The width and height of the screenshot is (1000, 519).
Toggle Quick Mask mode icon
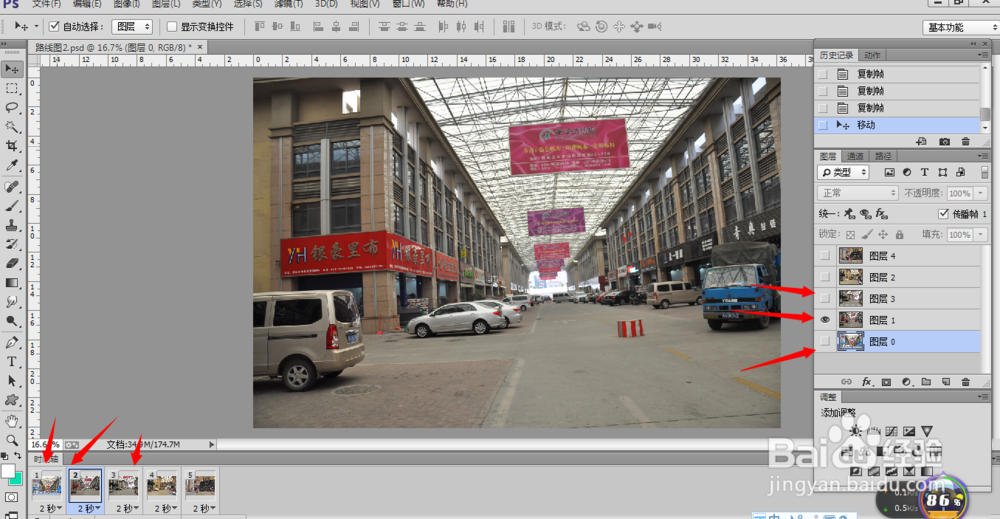[x=11, y=497]
